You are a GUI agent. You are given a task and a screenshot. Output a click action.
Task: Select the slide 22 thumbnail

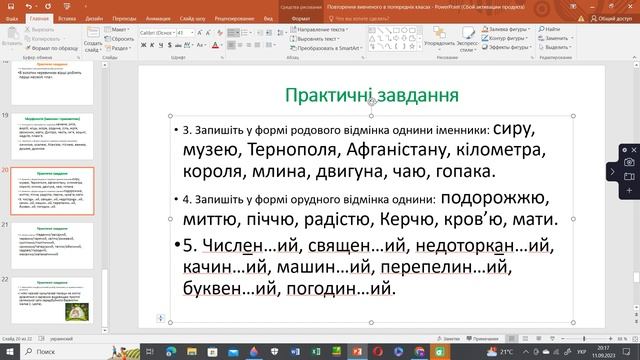pos(52,300)
